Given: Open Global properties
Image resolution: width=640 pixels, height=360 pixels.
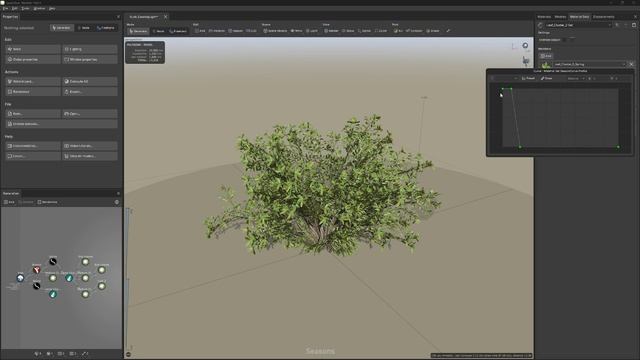Looking at the screenshot, I should coord(33,60).
